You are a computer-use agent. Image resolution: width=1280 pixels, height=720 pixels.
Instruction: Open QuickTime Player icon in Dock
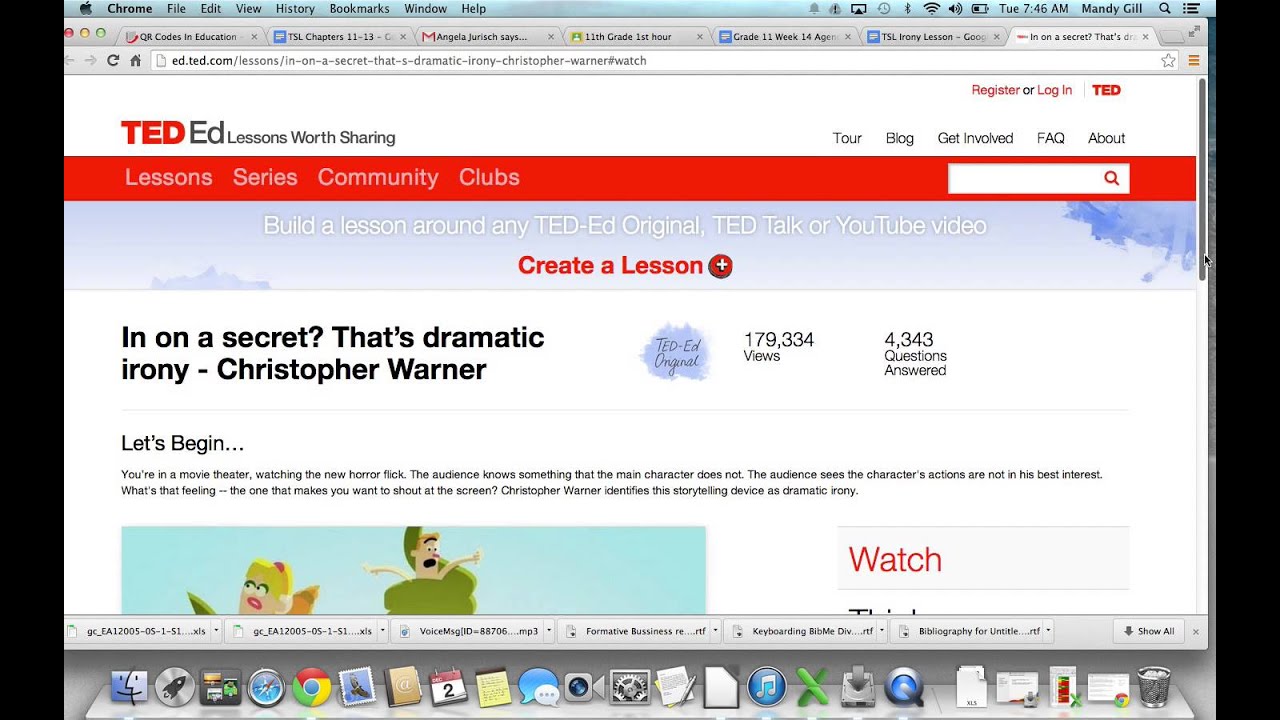(904, 687)
